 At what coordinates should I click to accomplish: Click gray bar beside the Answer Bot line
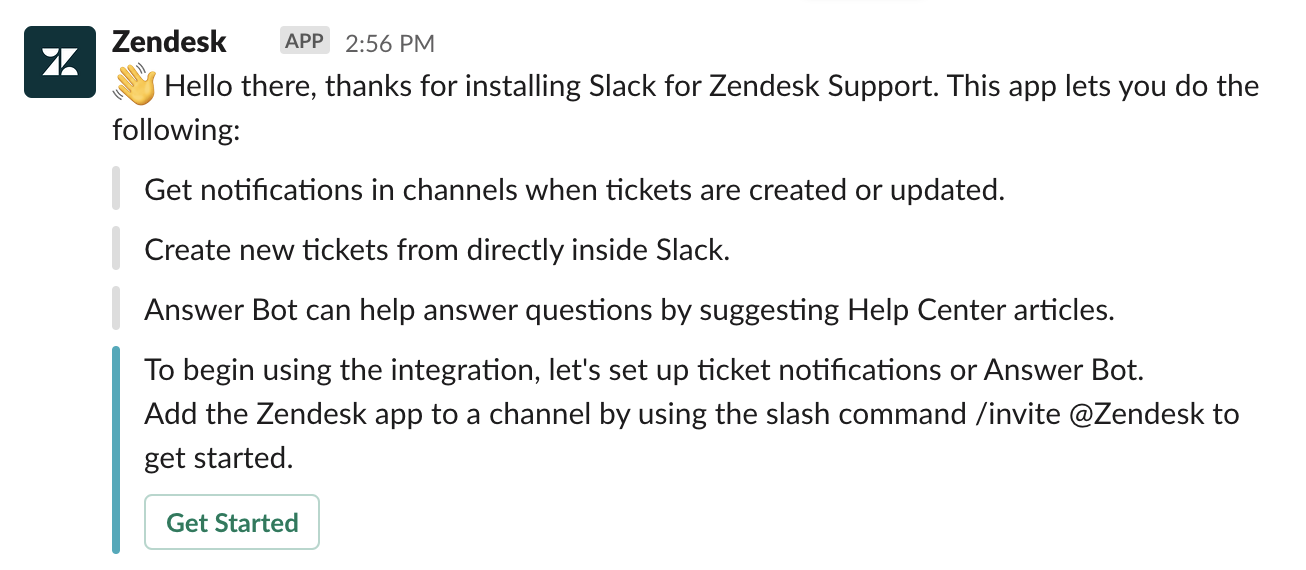[116, 310]
